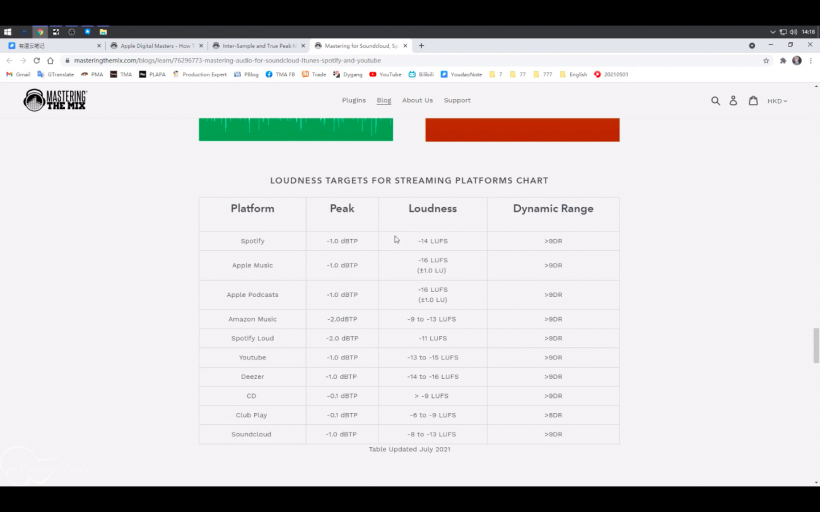Open the Dygang bookmark
Screen dimensions: 820x512
348,75
